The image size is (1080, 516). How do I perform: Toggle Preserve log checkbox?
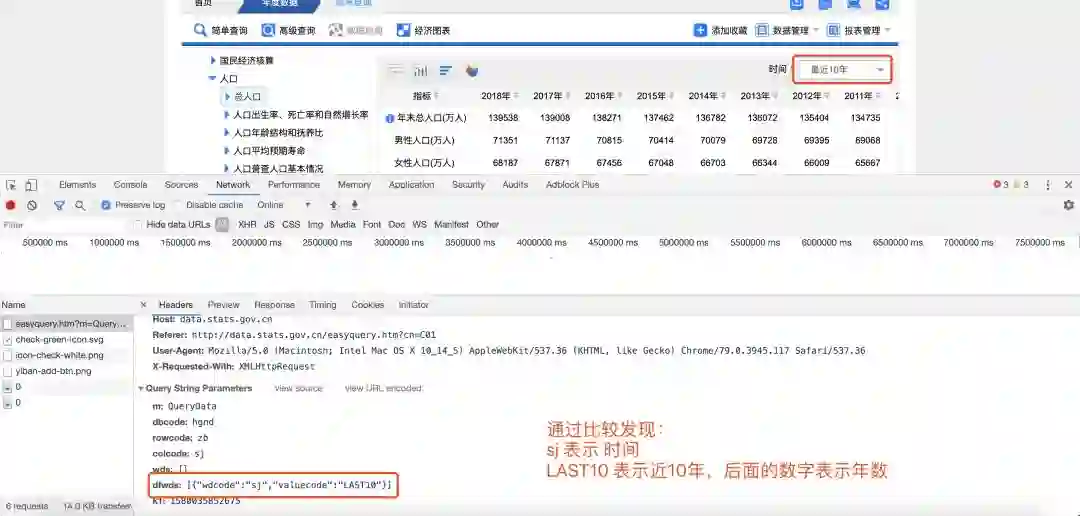click(x=105, y=205)
